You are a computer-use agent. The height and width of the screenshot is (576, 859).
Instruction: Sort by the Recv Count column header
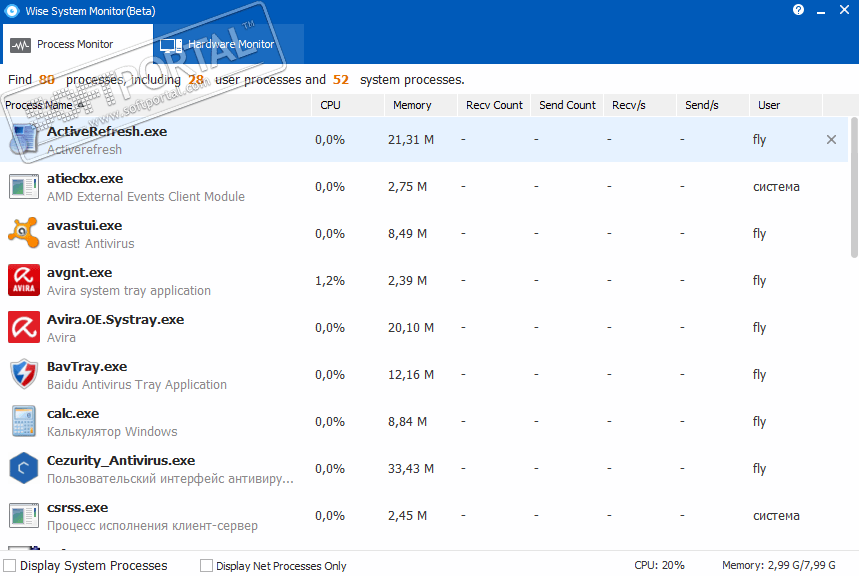pyautogui.click(x=494, y=105)
